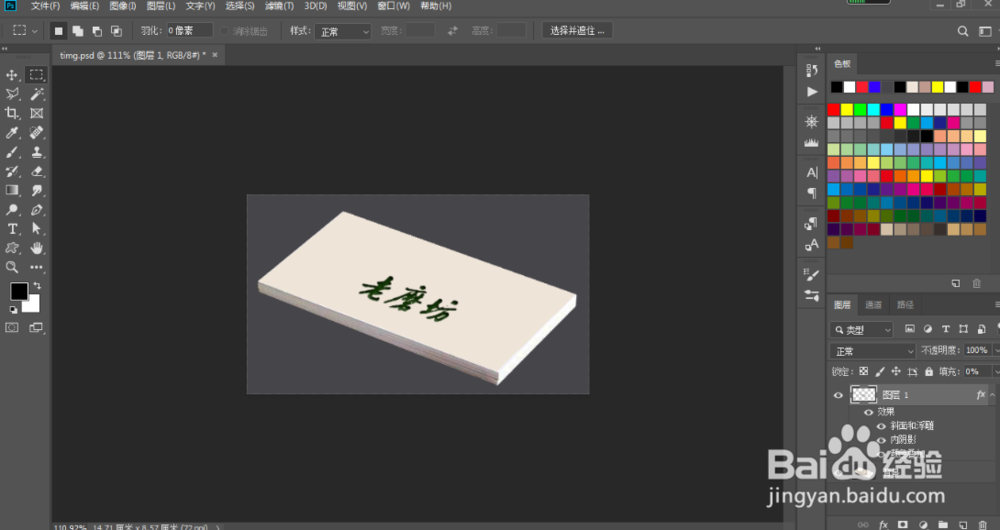Select the Polygonal Lasso tool
This screenshot has width=1000, height=530.
coord(12,94)
